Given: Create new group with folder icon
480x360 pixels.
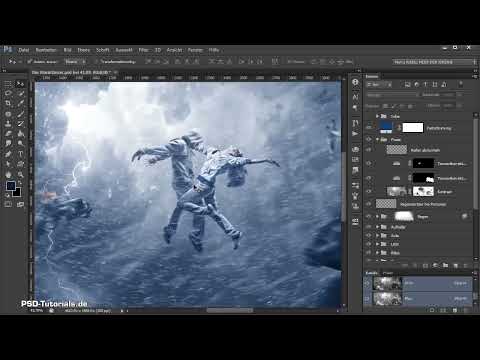Looking at the screenshot, I should pyautogui.click(x=446, y=266).
